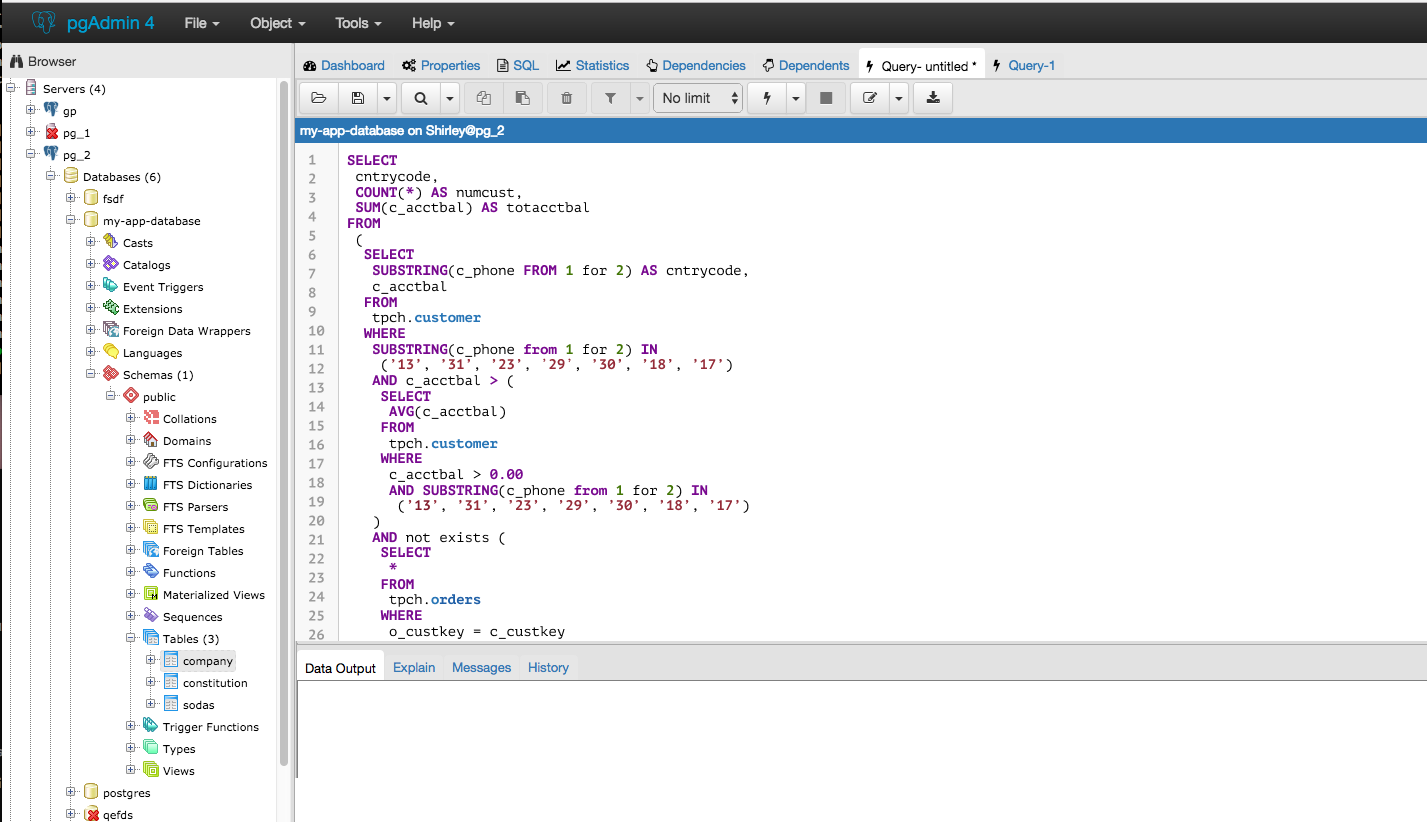1427x822 pixels.
Task: Open the execute options dropdown arrow
Action: (x=796, y=98)
